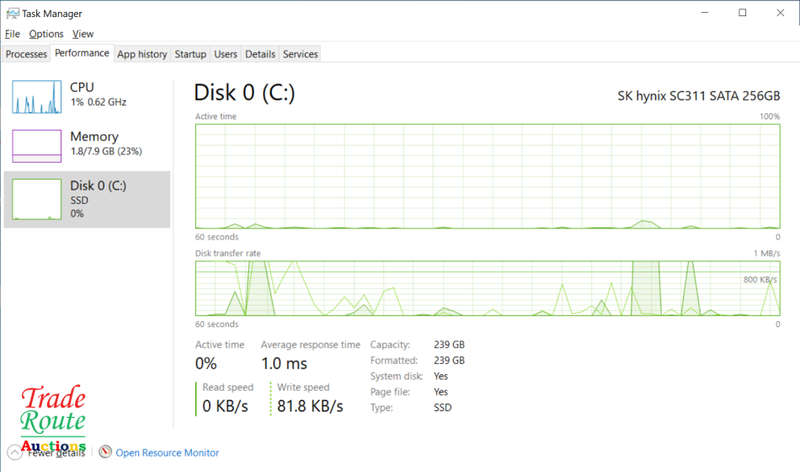
Task: Open the Services tab
Action: point(300,54)
